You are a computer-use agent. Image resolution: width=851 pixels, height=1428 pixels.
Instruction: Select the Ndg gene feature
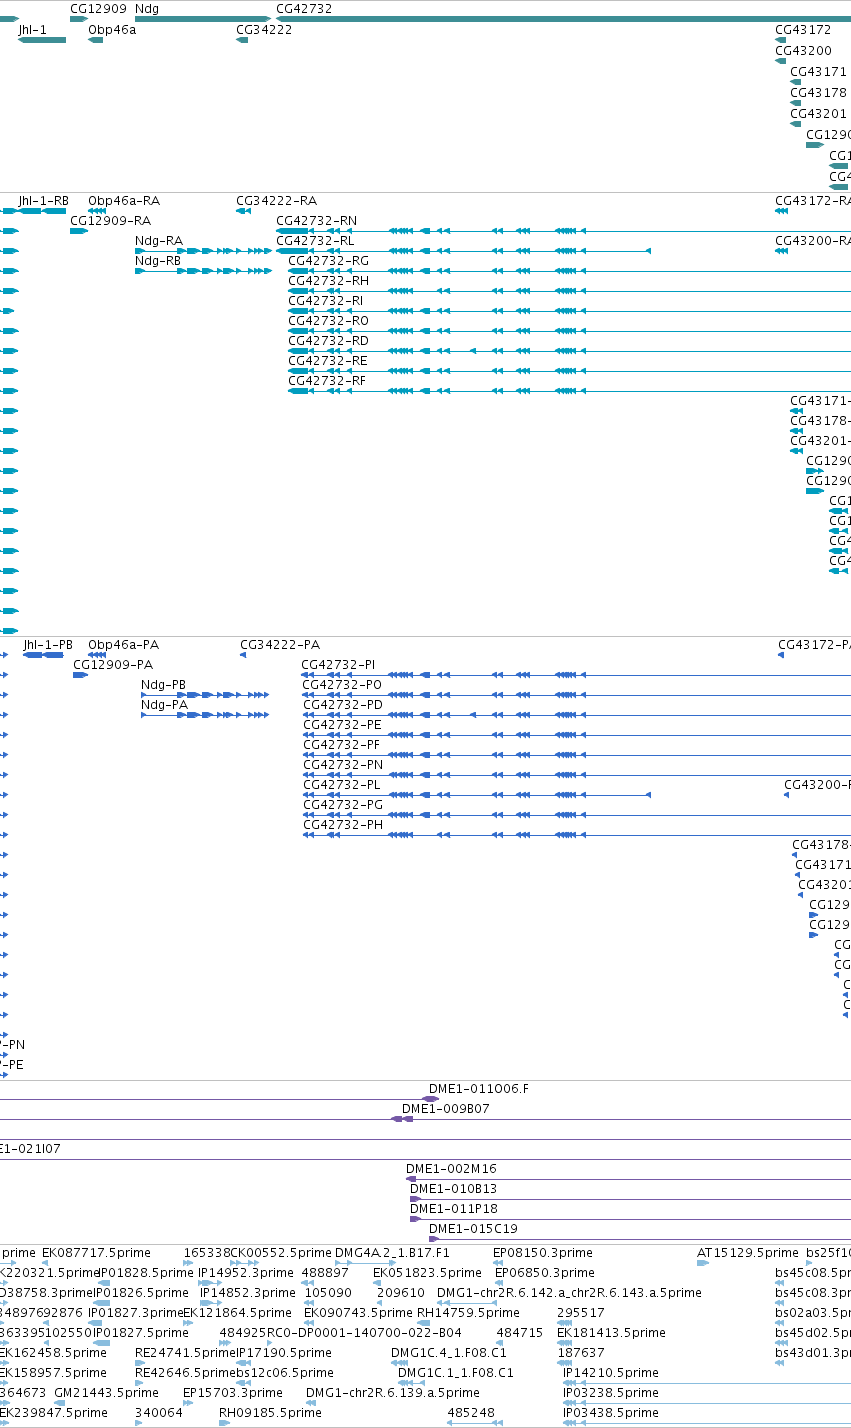[x=203, y=18]
